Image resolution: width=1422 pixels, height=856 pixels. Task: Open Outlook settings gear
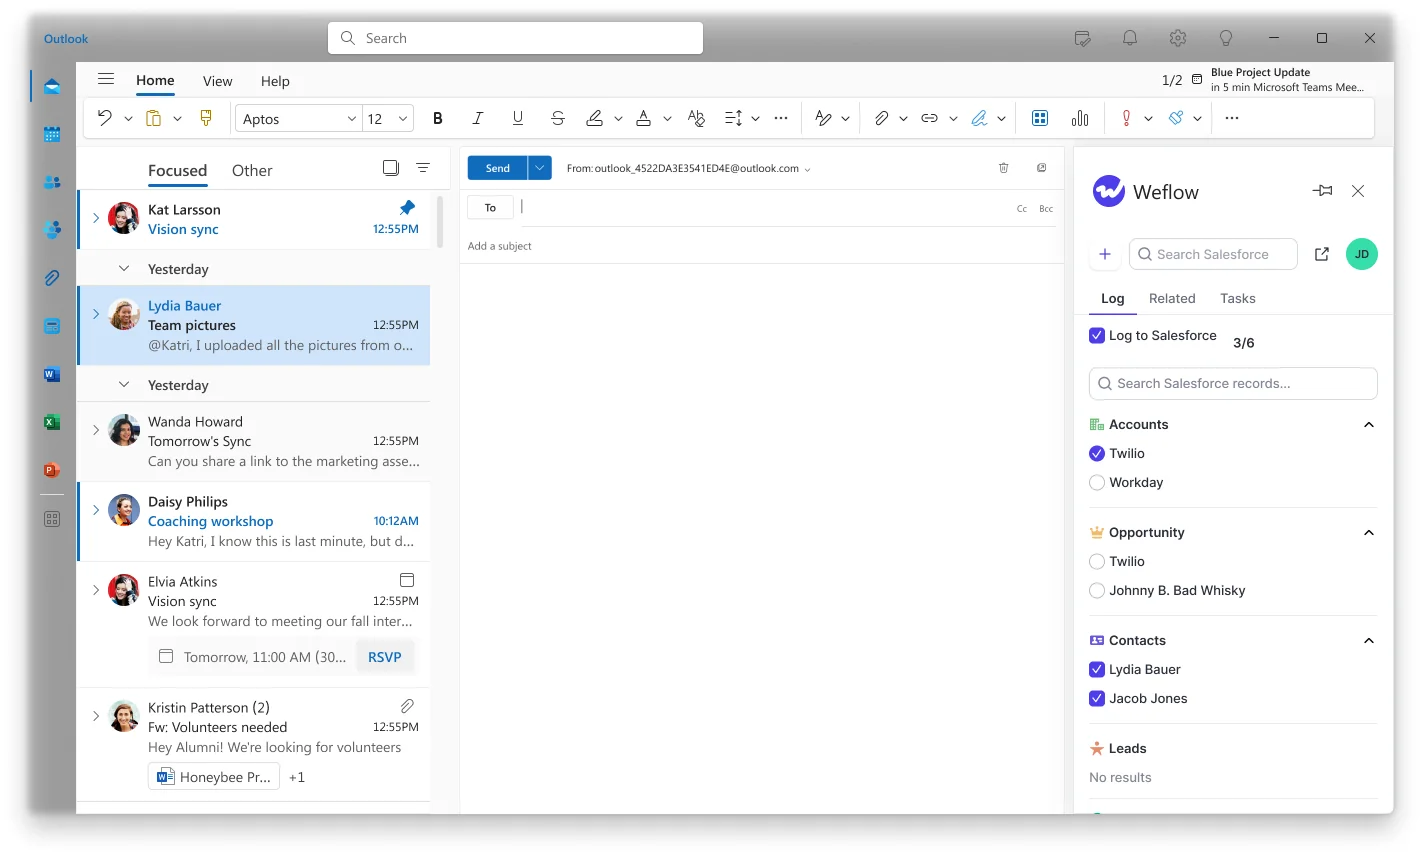pyautogui.click(x=1178, y=38)
